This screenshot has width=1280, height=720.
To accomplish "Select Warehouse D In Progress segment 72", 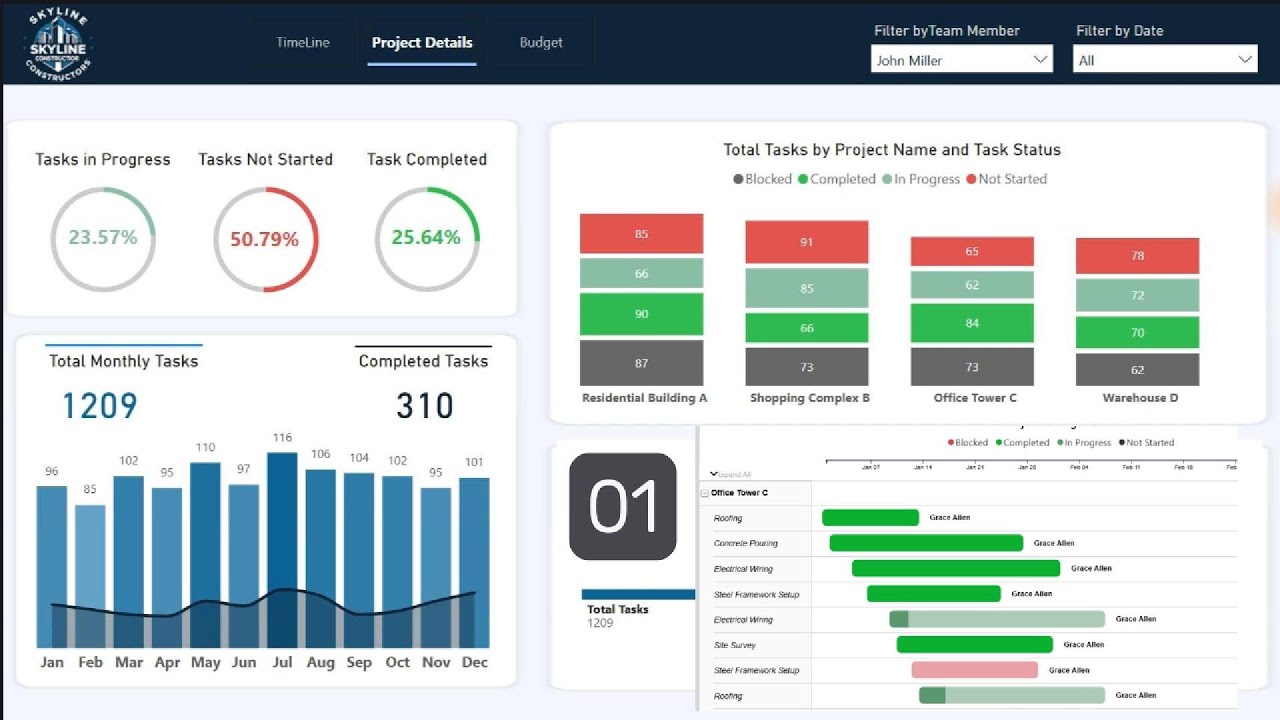I will (x=1137, y=296).
